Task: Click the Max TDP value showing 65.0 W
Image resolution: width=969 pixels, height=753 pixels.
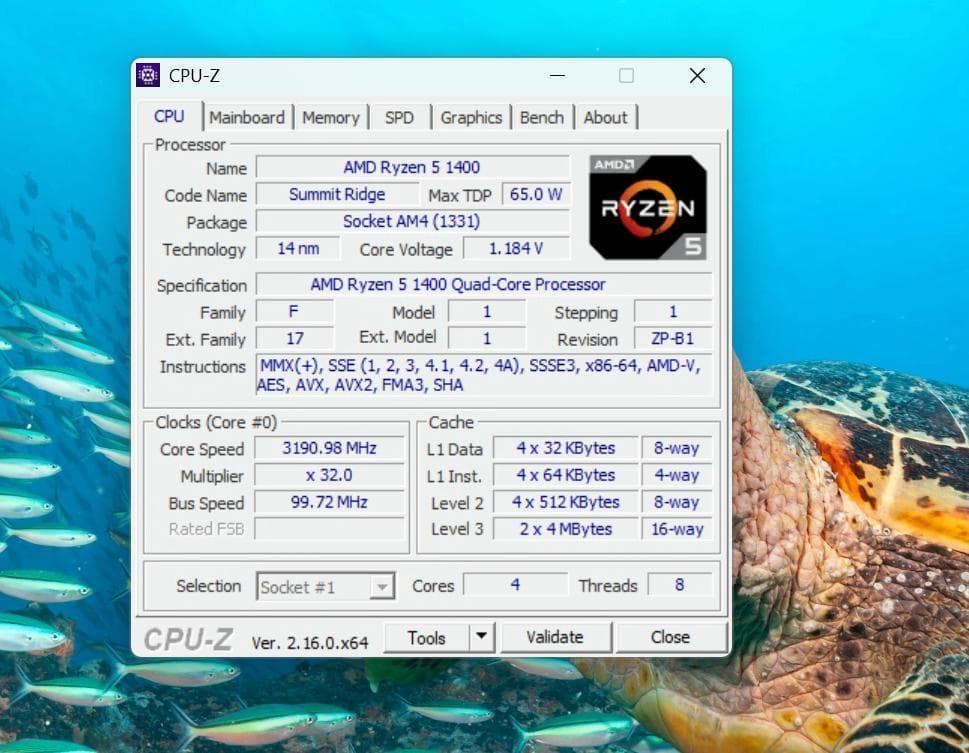Action: 535,195
